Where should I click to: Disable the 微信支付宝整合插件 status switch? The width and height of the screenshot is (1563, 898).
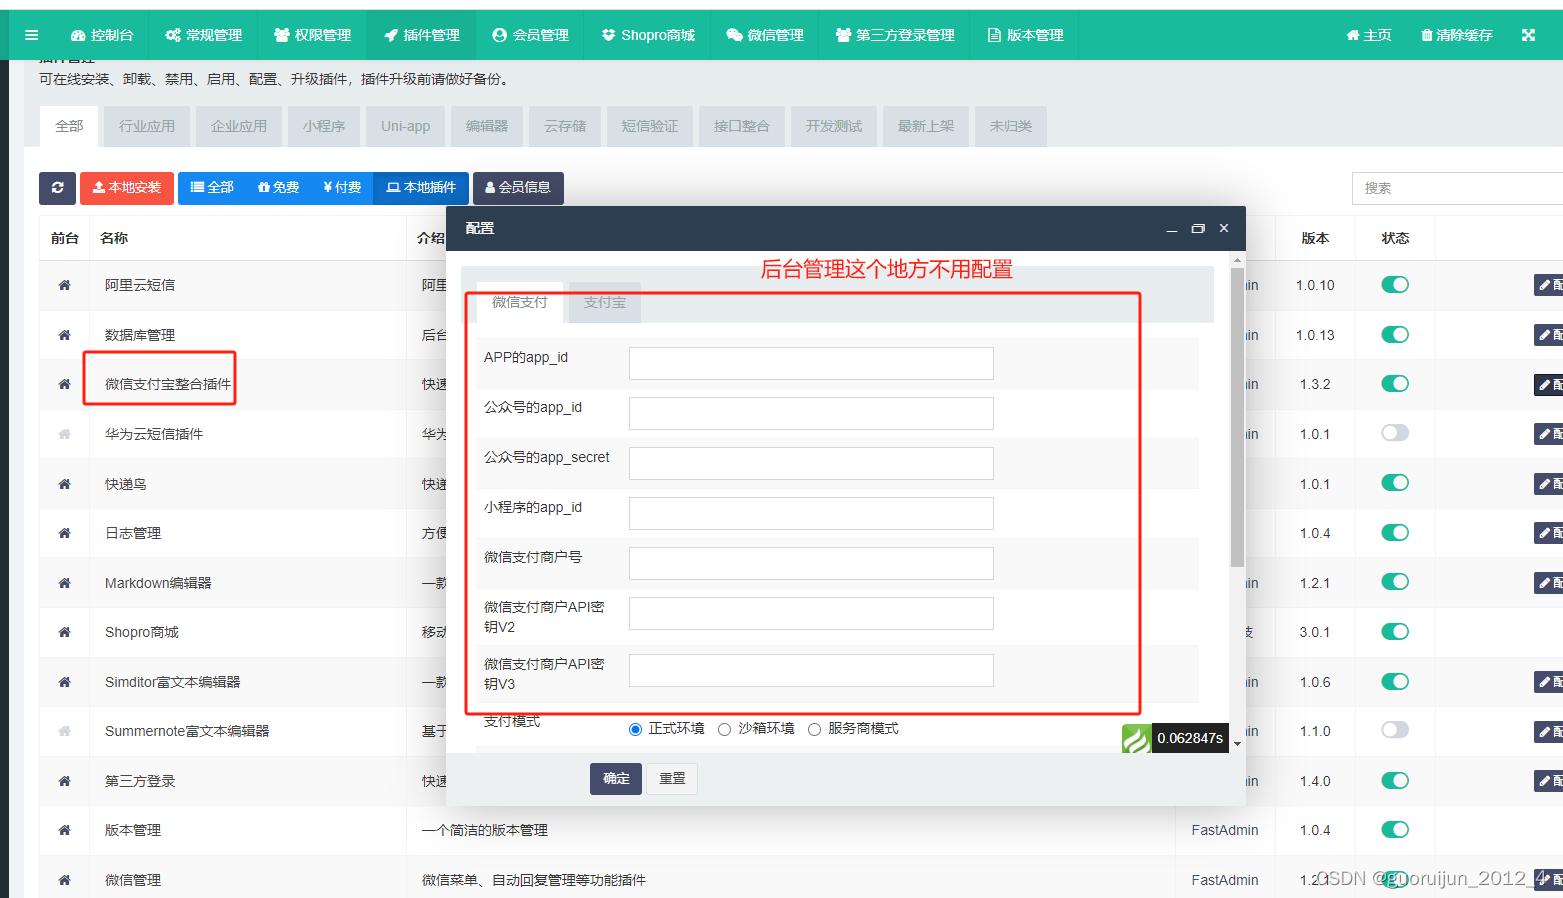click(1395, 384)
